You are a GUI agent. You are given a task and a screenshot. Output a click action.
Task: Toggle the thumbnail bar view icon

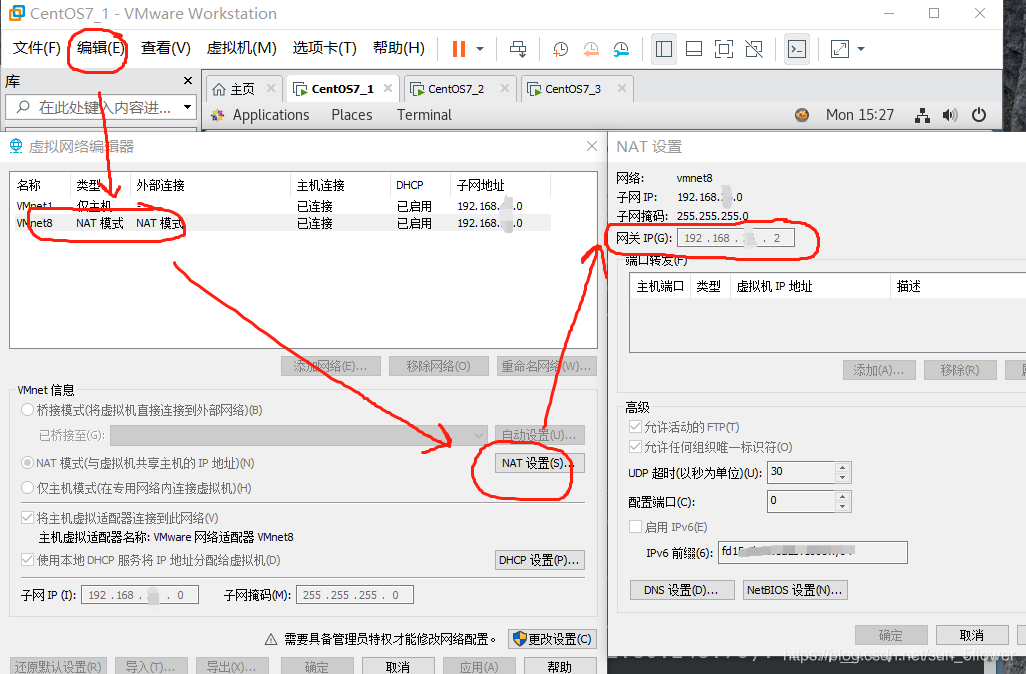point(694,49)
